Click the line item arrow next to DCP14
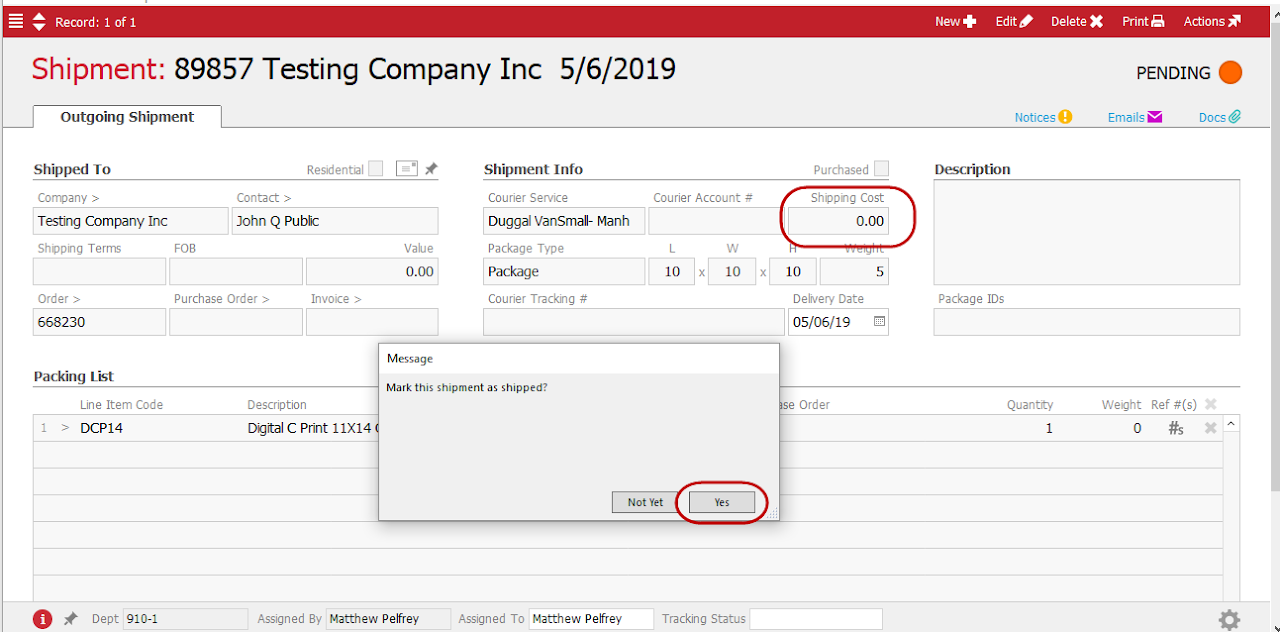The image size is (1280, 632). click(66, 428)
